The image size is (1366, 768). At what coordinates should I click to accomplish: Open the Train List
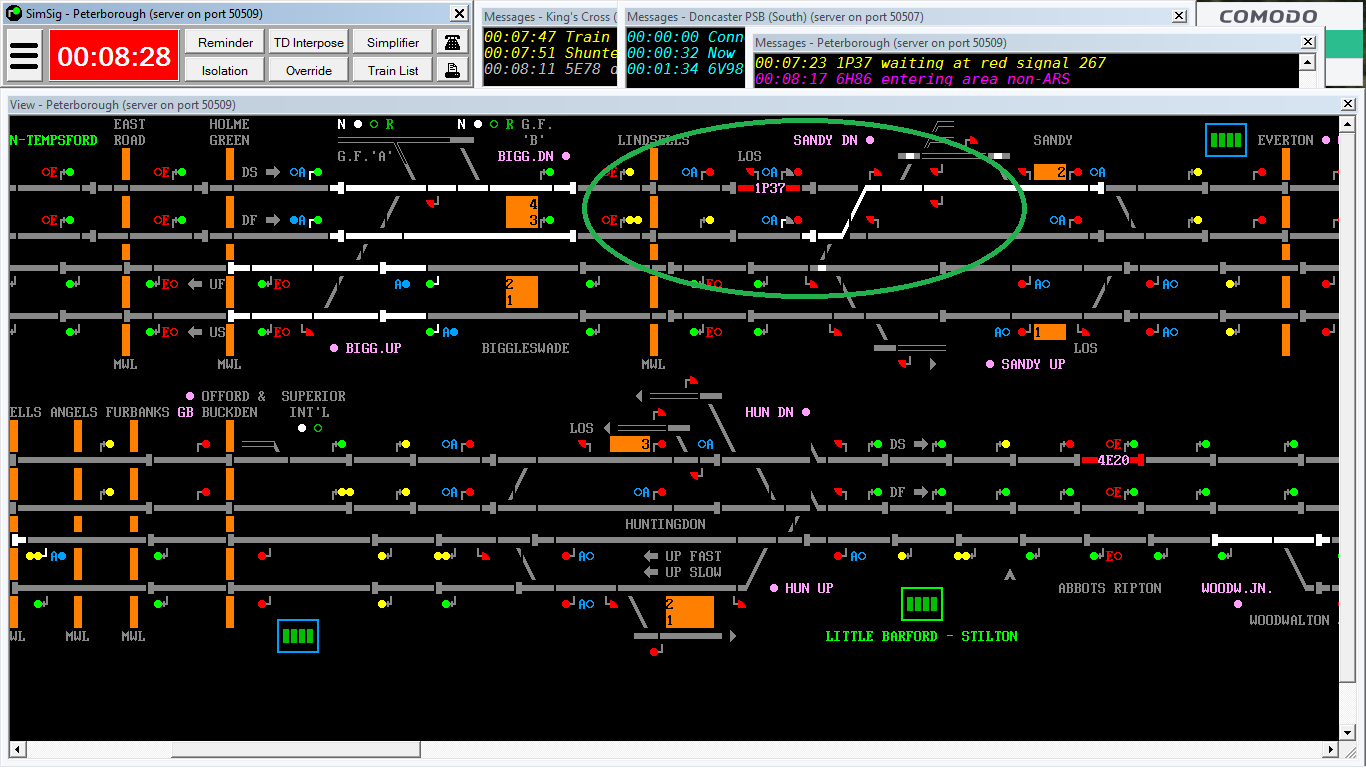(393, 70)
